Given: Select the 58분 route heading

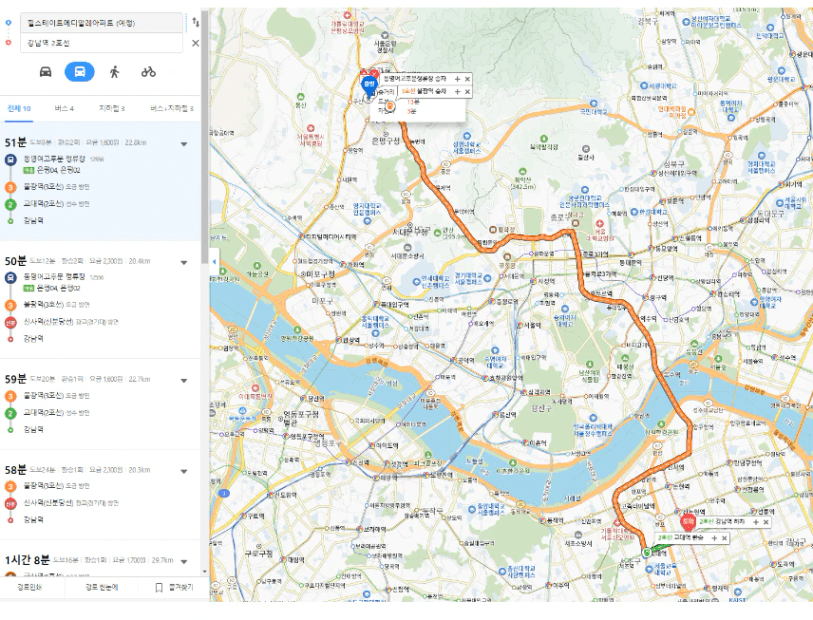Looking at the screenshot, I should click(16, 470).
